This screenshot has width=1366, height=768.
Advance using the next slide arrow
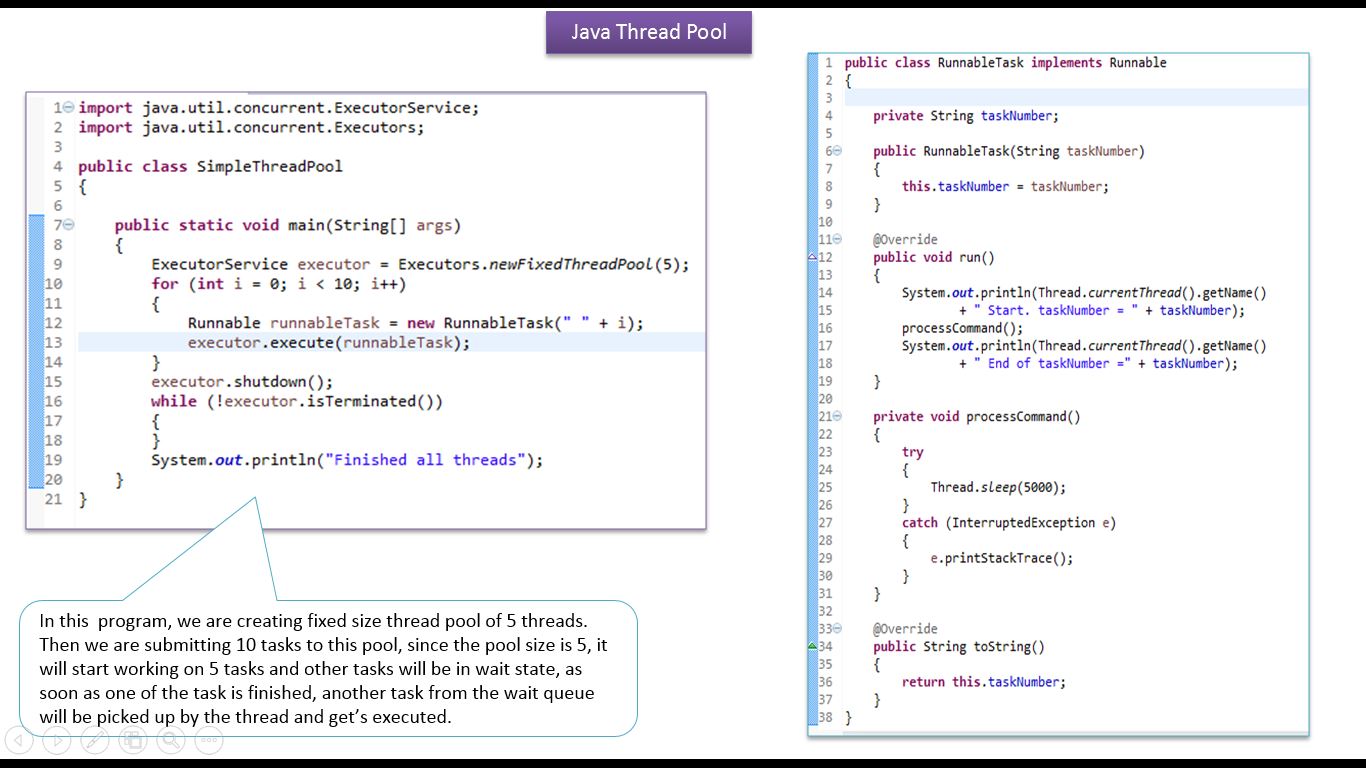(57, 741)
